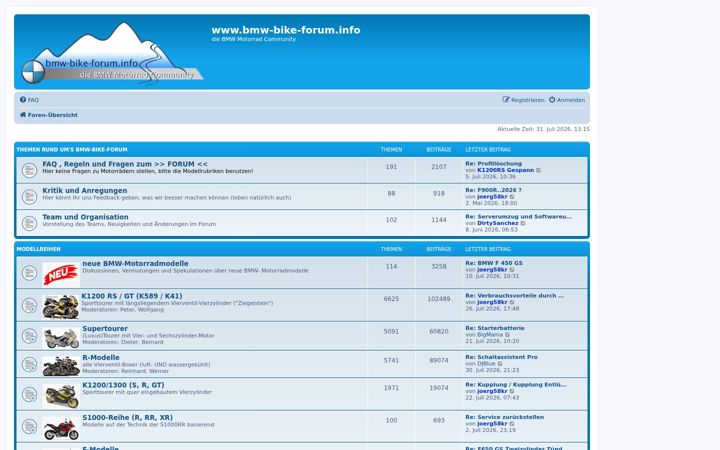
Task: Open category Themen rund um's BMW-Bike-Forum
Action: tap(72, 150)
